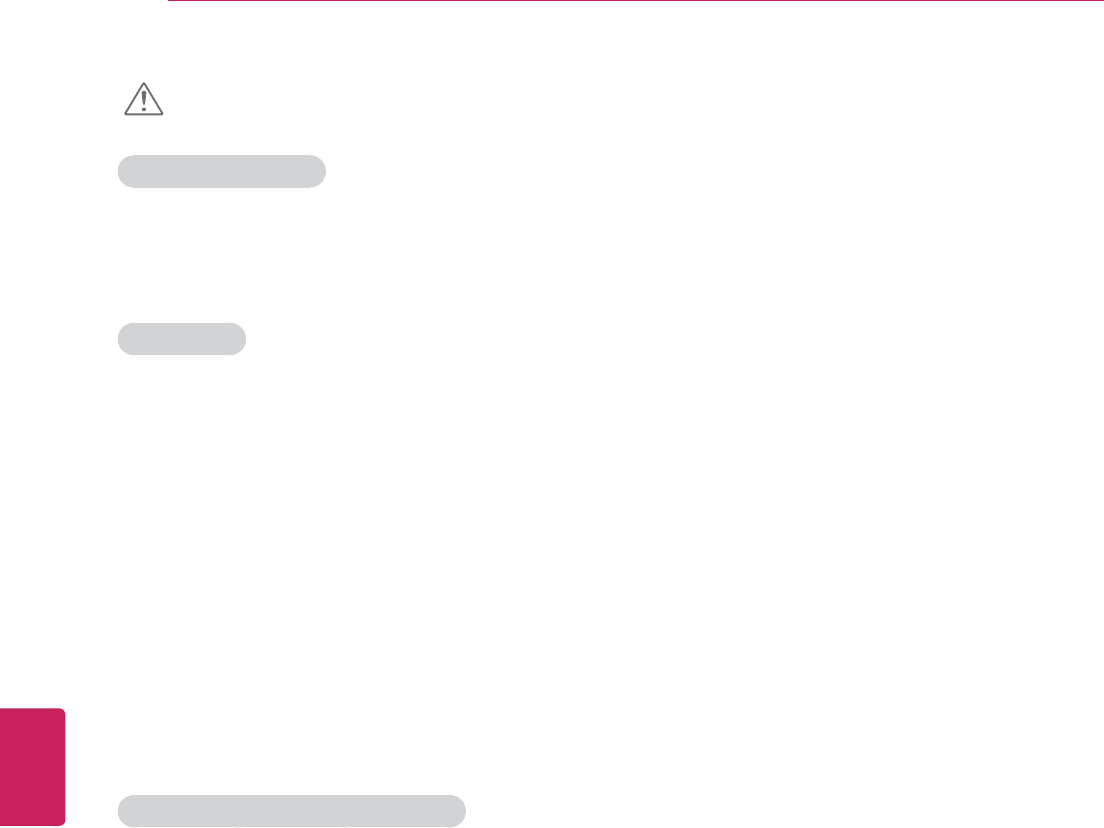Click the caution warning triangle icon
This screenshot has width=1104, height=828.
(x=143, y=100)
